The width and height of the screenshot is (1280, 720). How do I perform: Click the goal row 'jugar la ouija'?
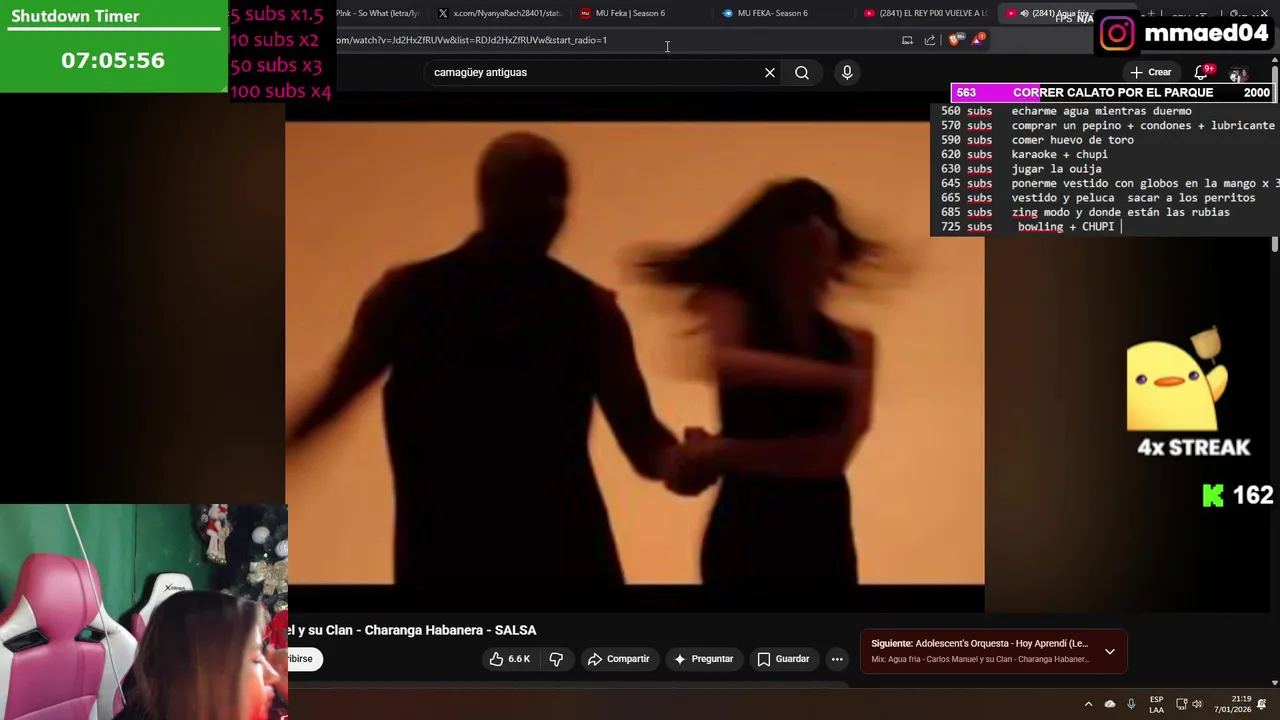coord(1056,169)
